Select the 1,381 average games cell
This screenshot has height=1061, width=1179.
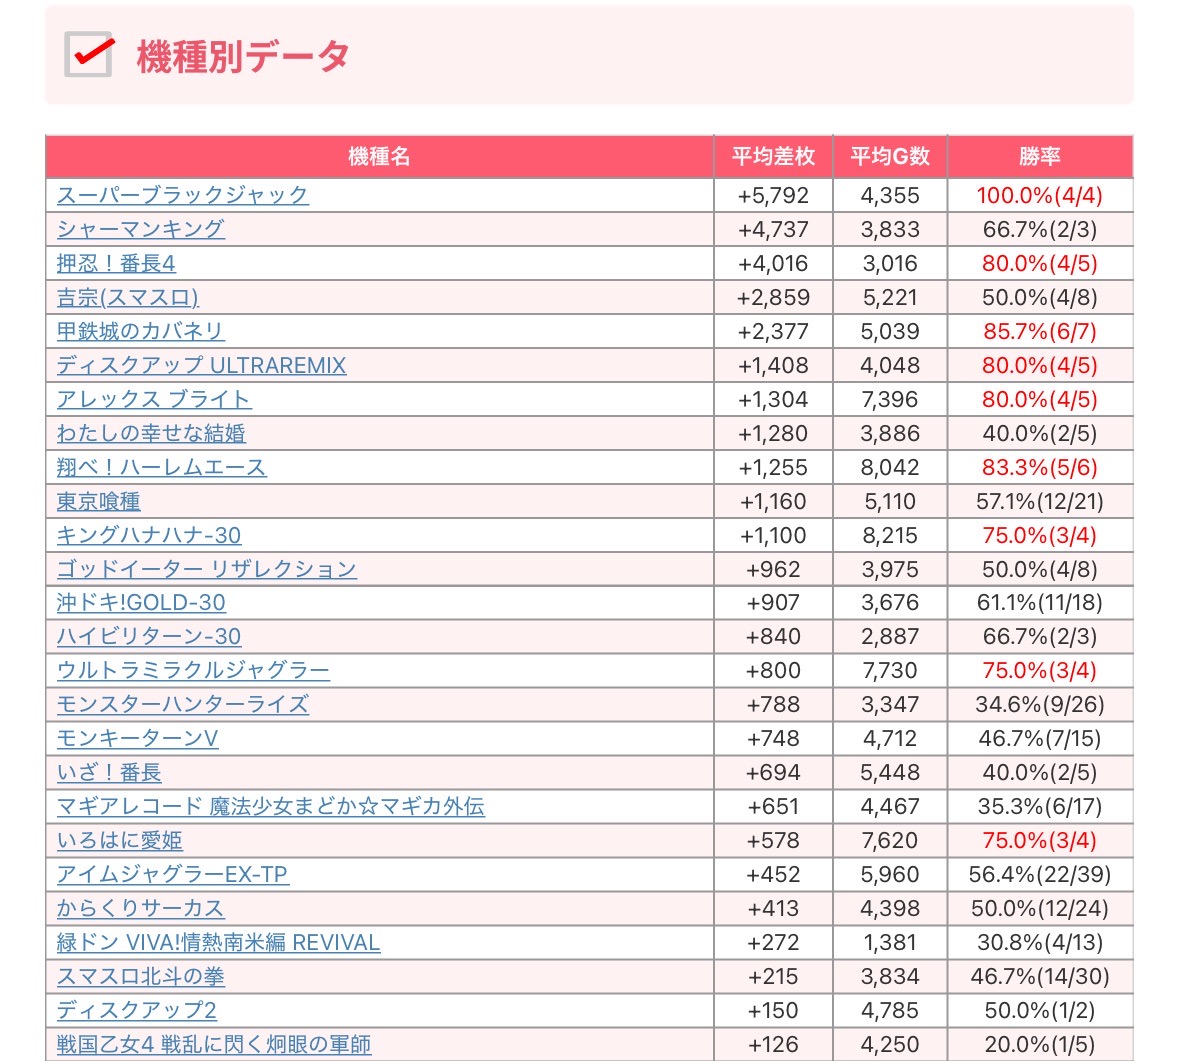[x=890, y=942]
